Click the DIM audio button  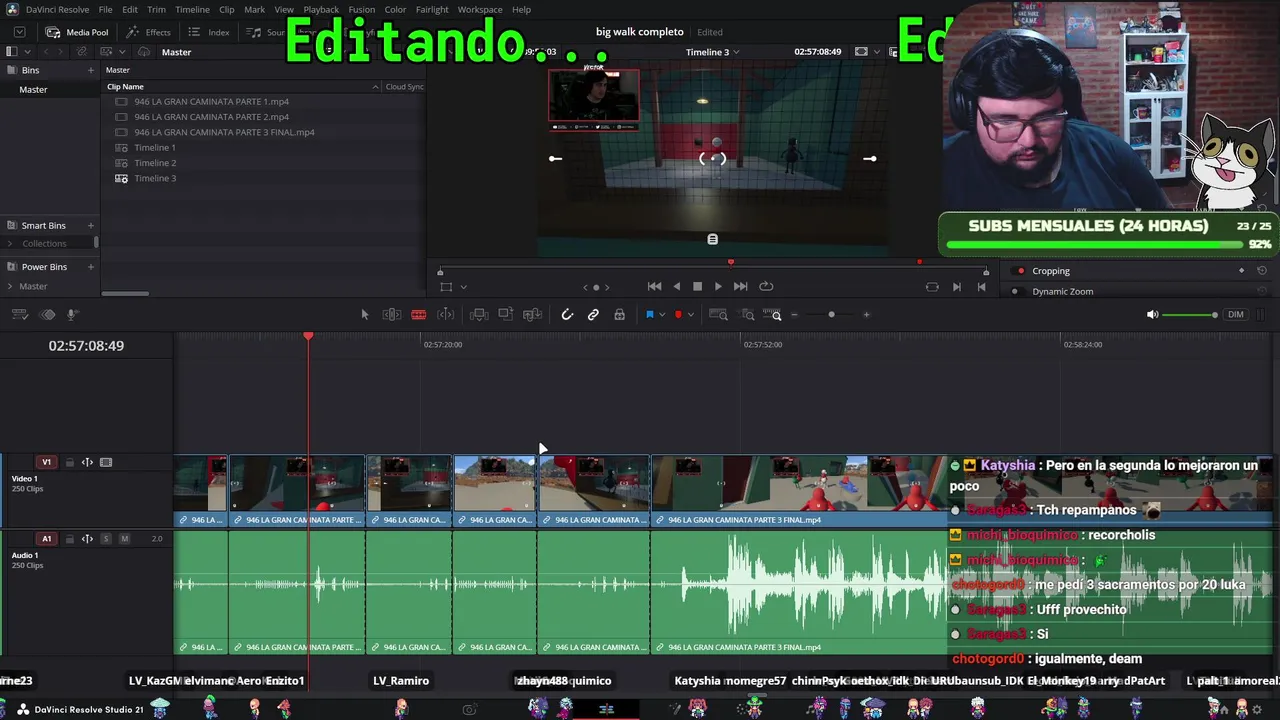pos(1236,315)
